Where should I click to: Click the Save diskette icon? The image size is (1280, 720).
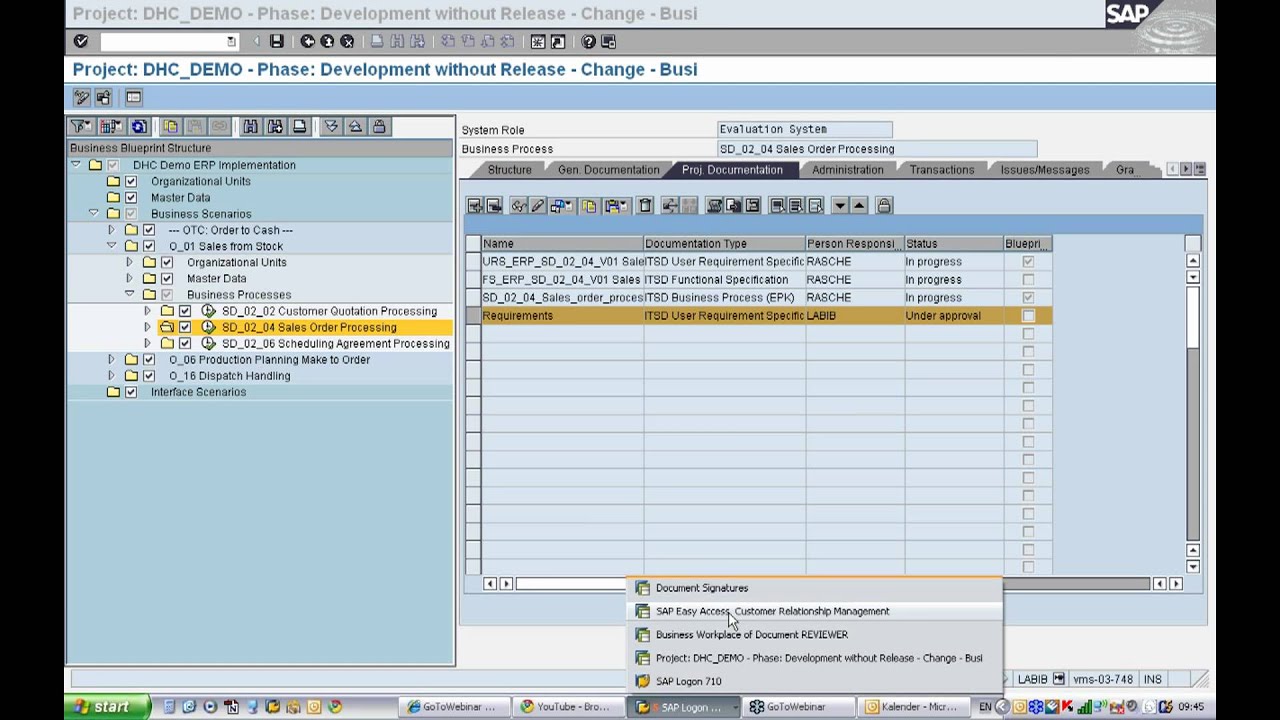pos(276,41)
